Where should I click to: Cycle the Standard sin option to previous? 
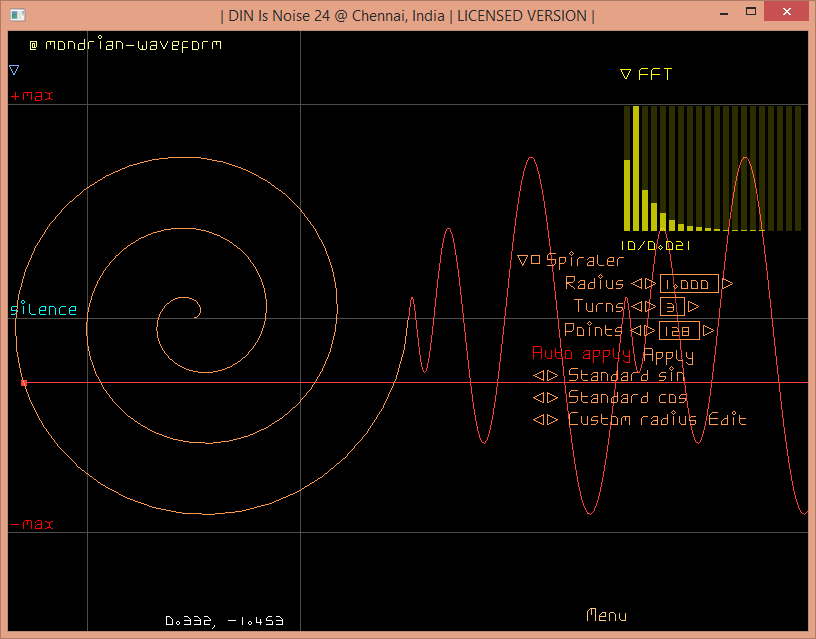(x=538, y=376)
